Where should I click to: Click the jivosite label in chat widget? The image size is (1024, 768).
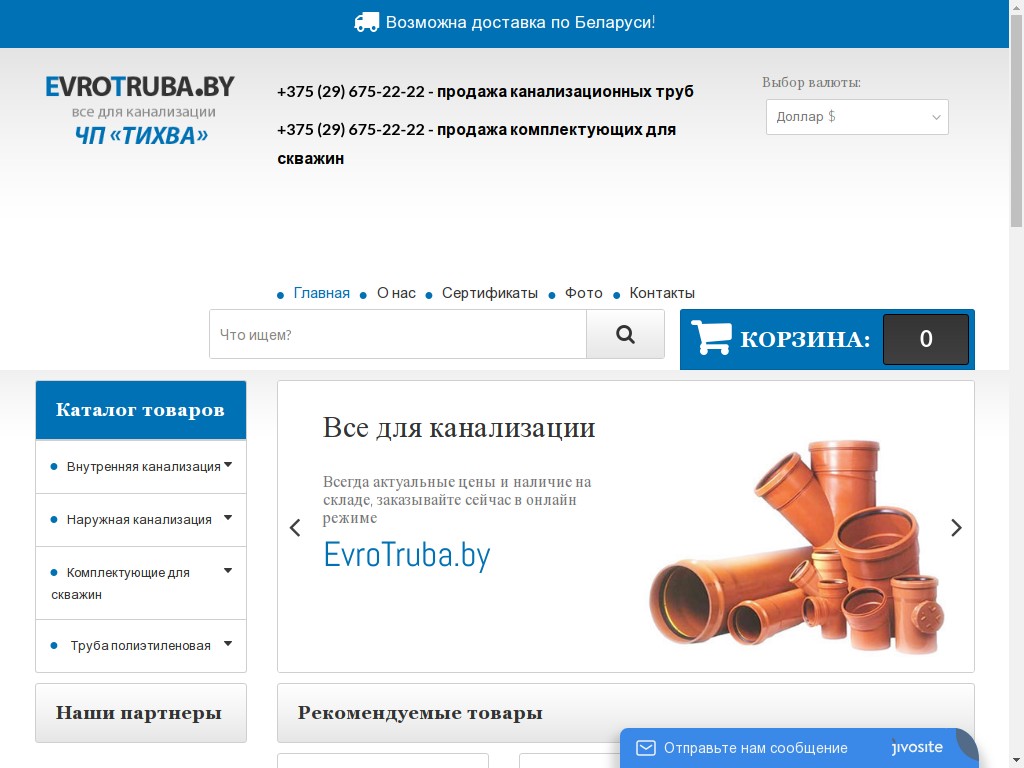pos(917,747)
